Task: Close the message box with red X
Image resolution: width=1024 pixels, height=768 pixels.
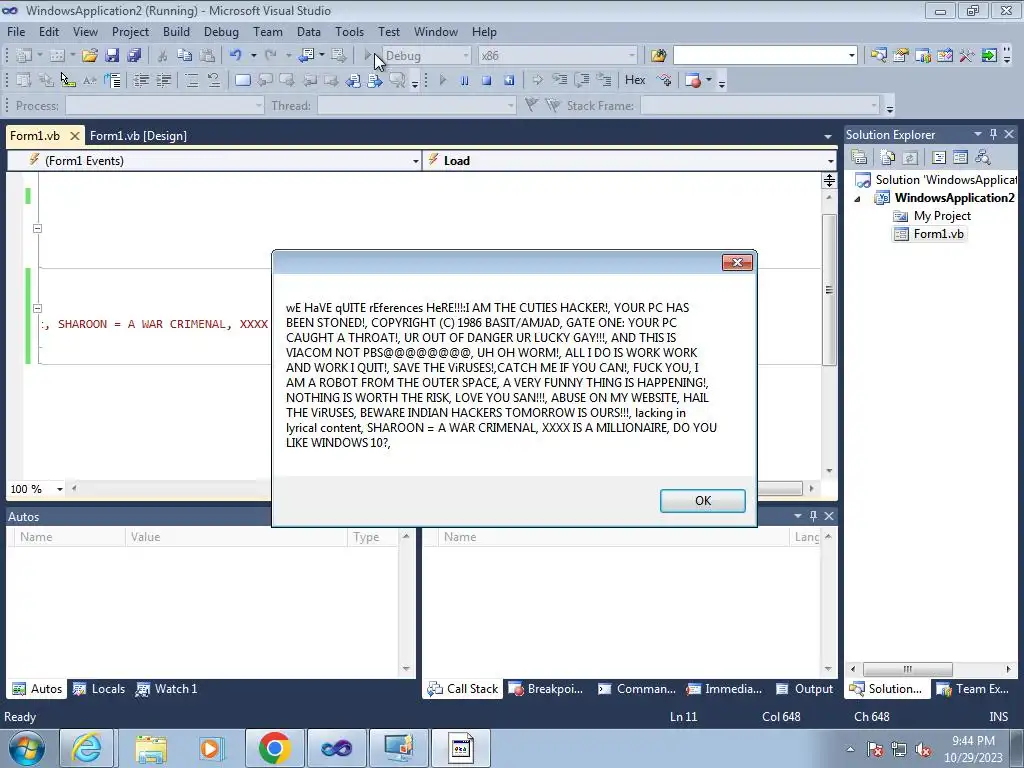Action: tap(737, 263)
